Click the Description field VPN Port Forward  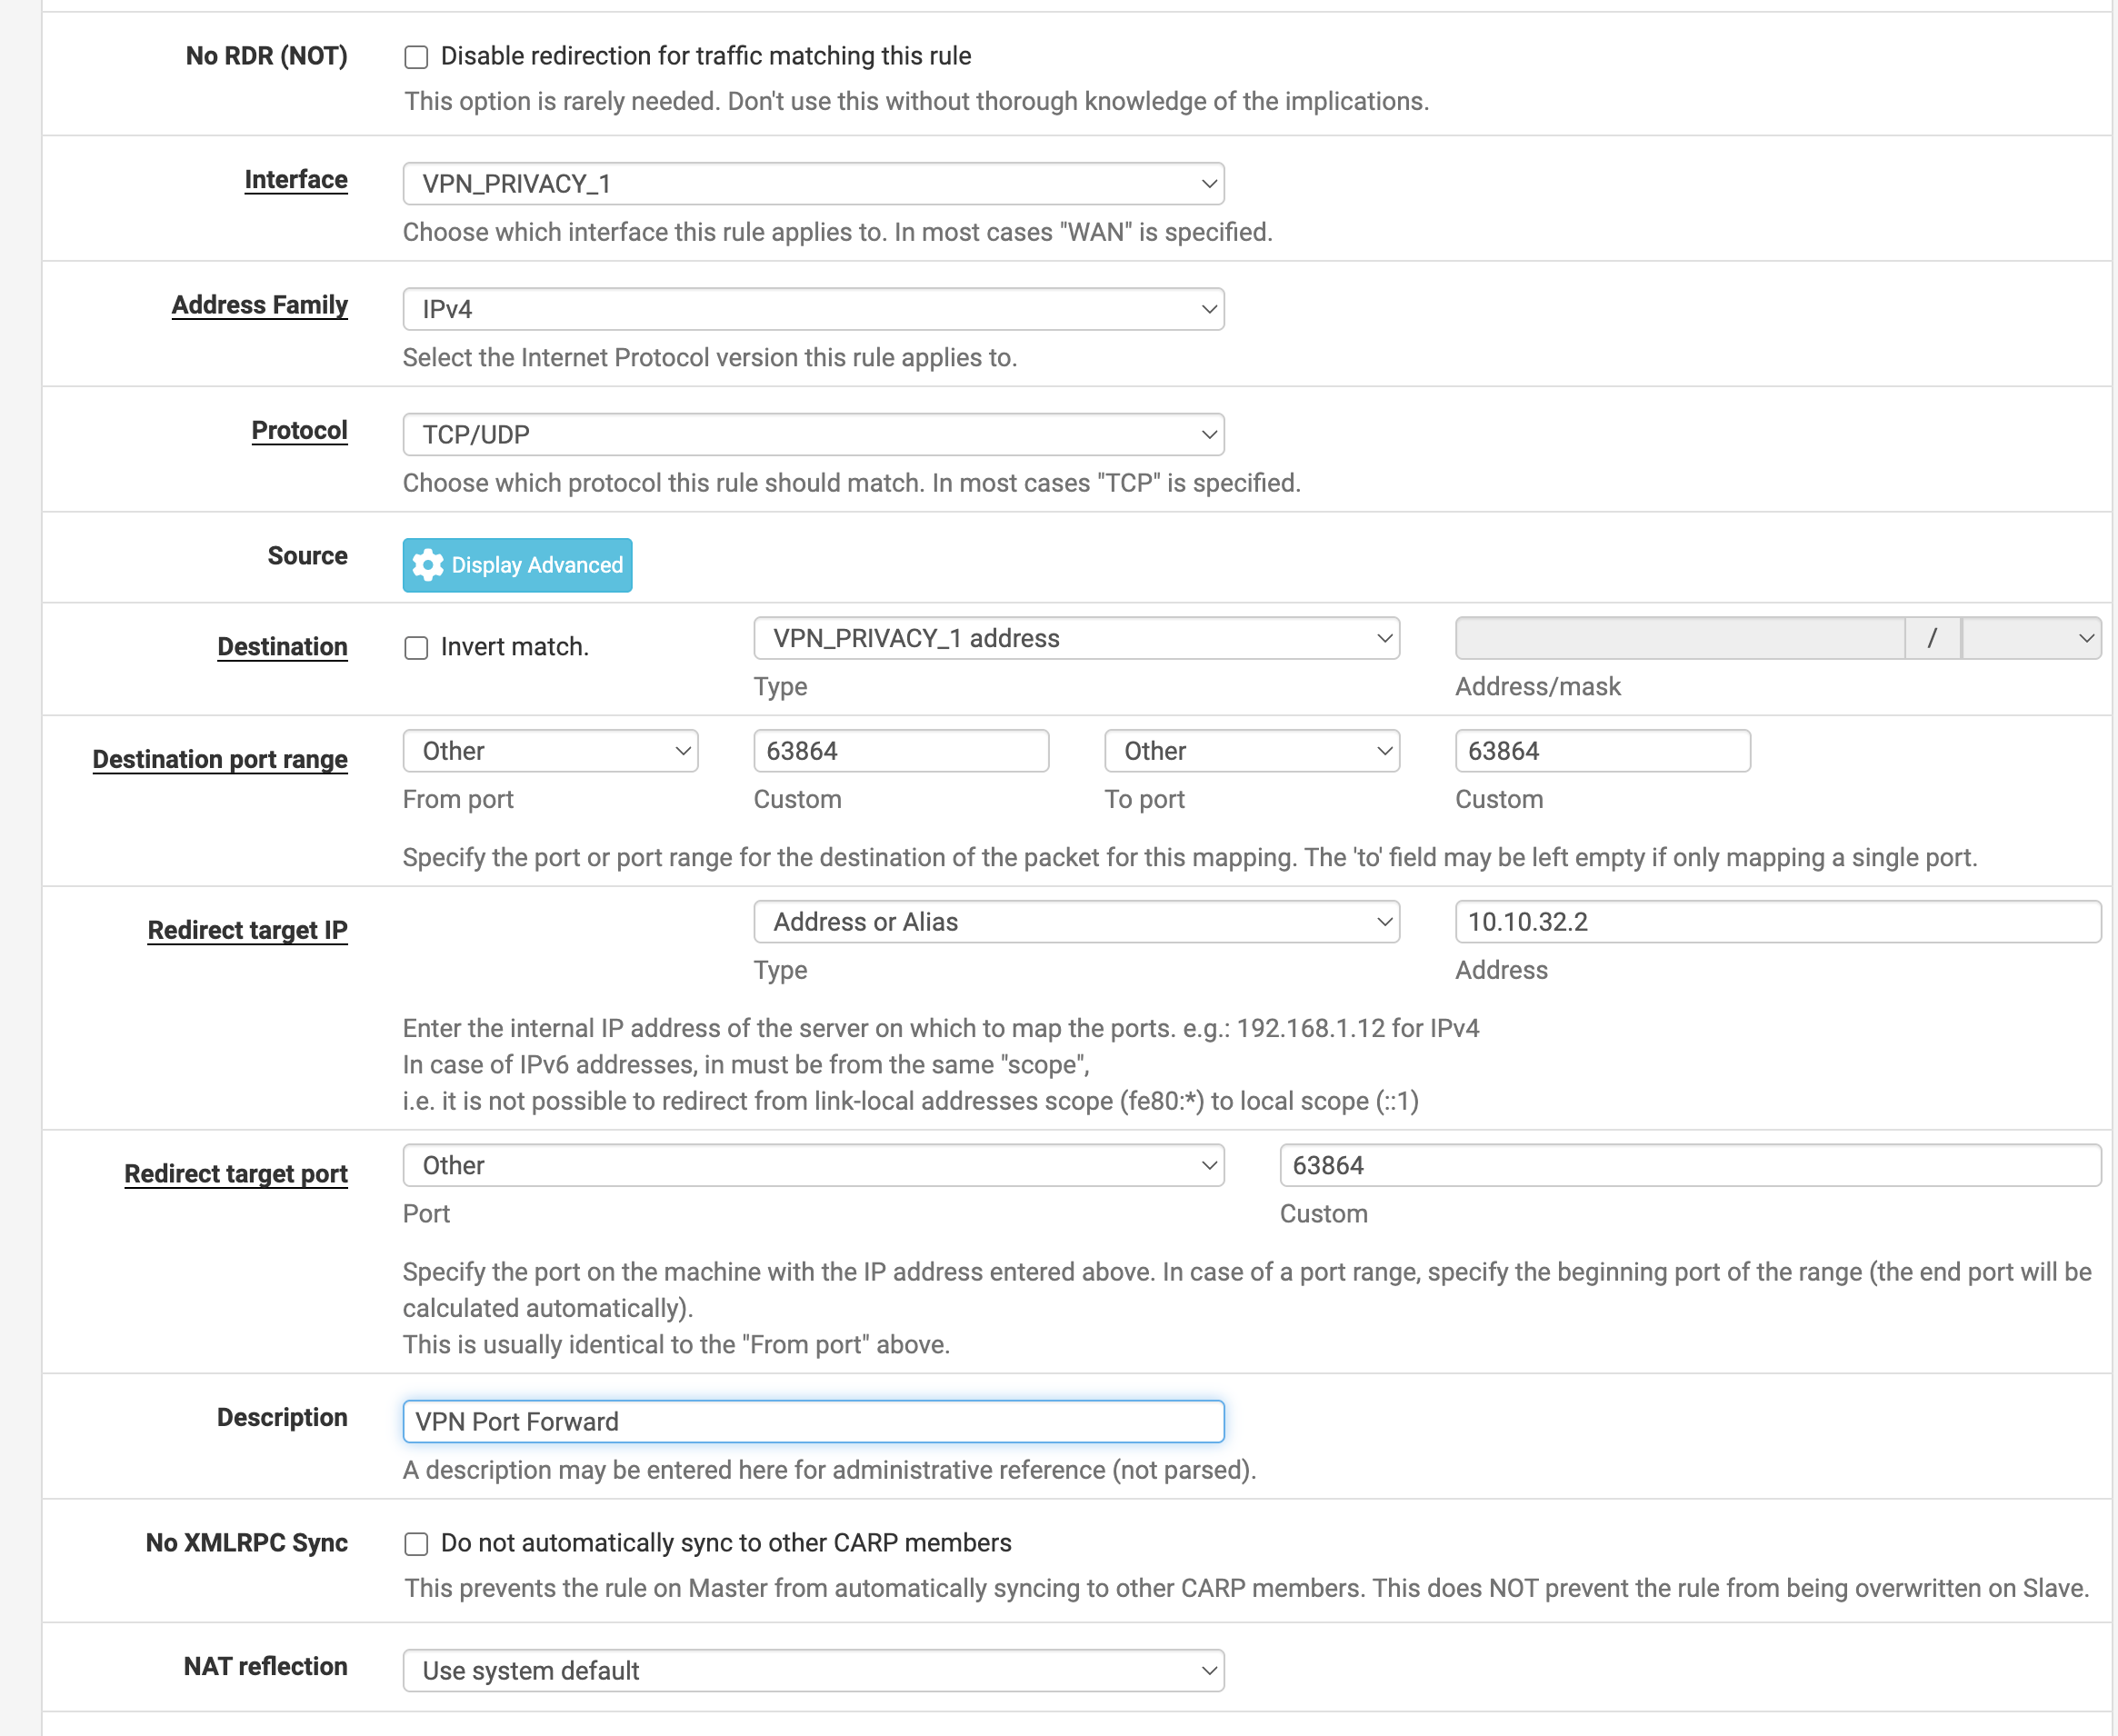tap(813, 1421)
